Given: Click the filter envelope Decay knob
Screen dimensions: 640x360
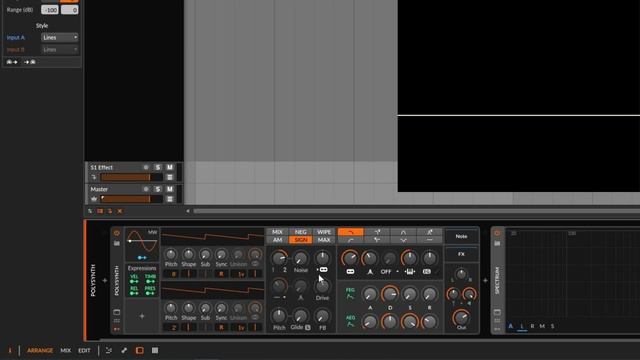Looking at the screenshot, I should click(390, 294).
